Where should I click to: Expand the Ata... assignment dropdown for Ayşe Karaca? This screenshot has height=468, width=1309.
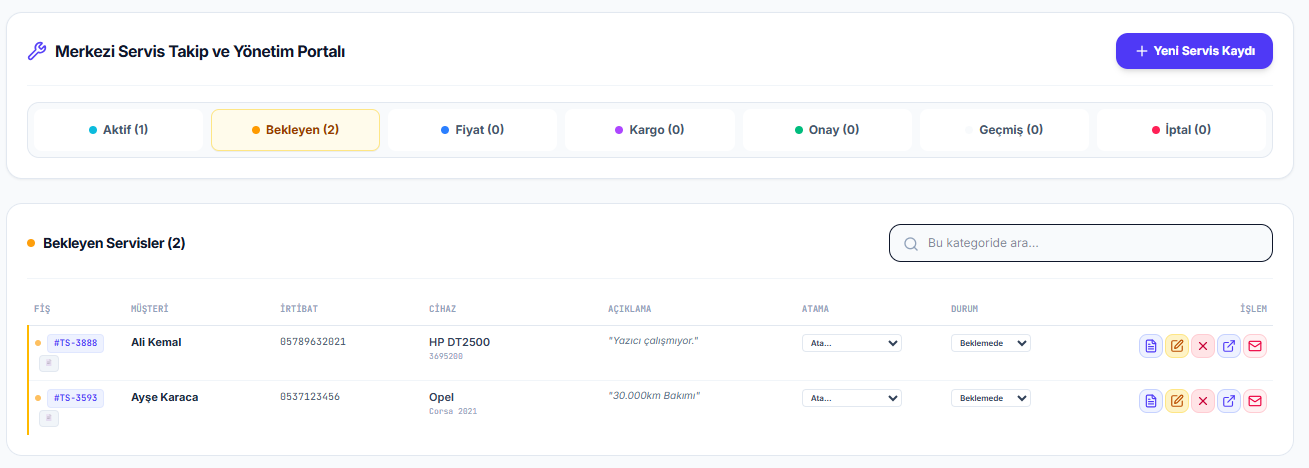(x=852, y=398)
